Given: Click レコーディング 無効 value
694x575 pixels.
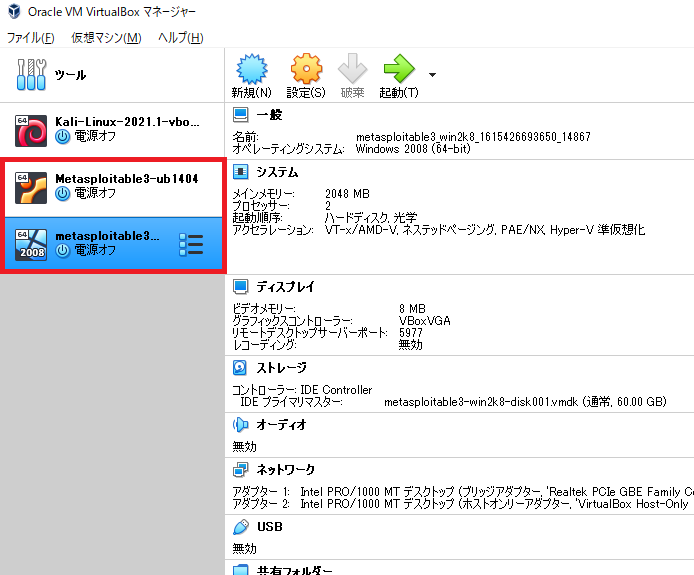Looking at the screenshot, I should click(x=410, y=344).
